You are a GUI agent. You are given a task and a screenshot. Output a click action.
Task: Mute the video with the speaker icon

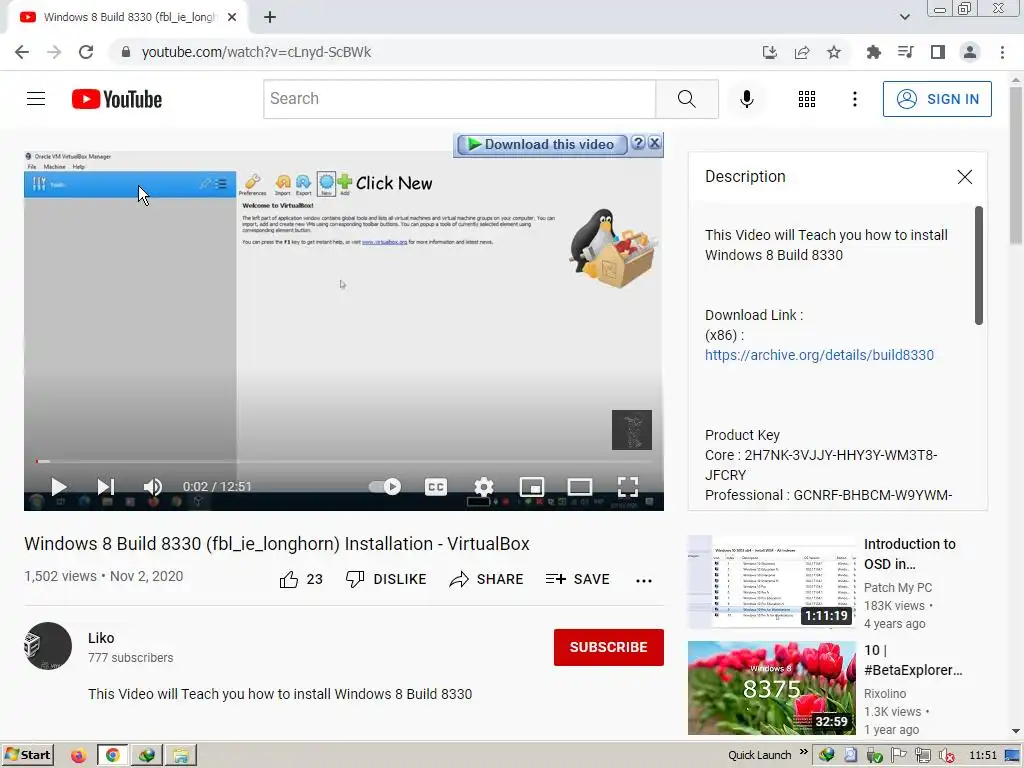[x=152, y=487]
